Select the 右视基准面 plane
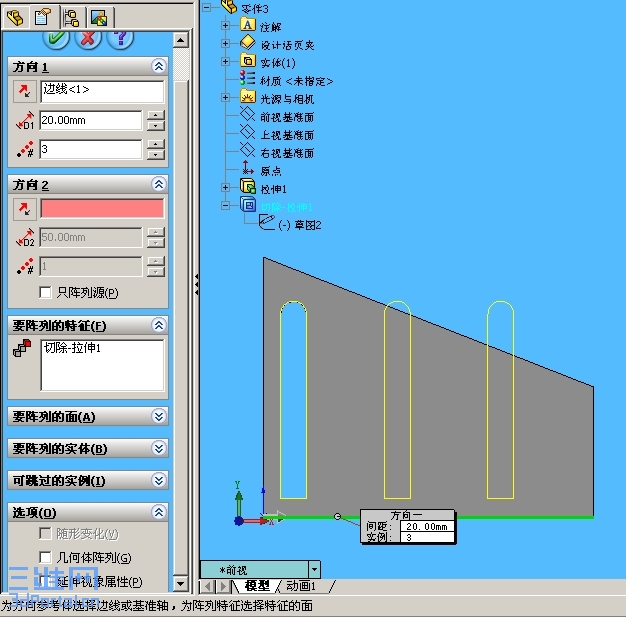The image size is (626, 617). pos(287,153)
